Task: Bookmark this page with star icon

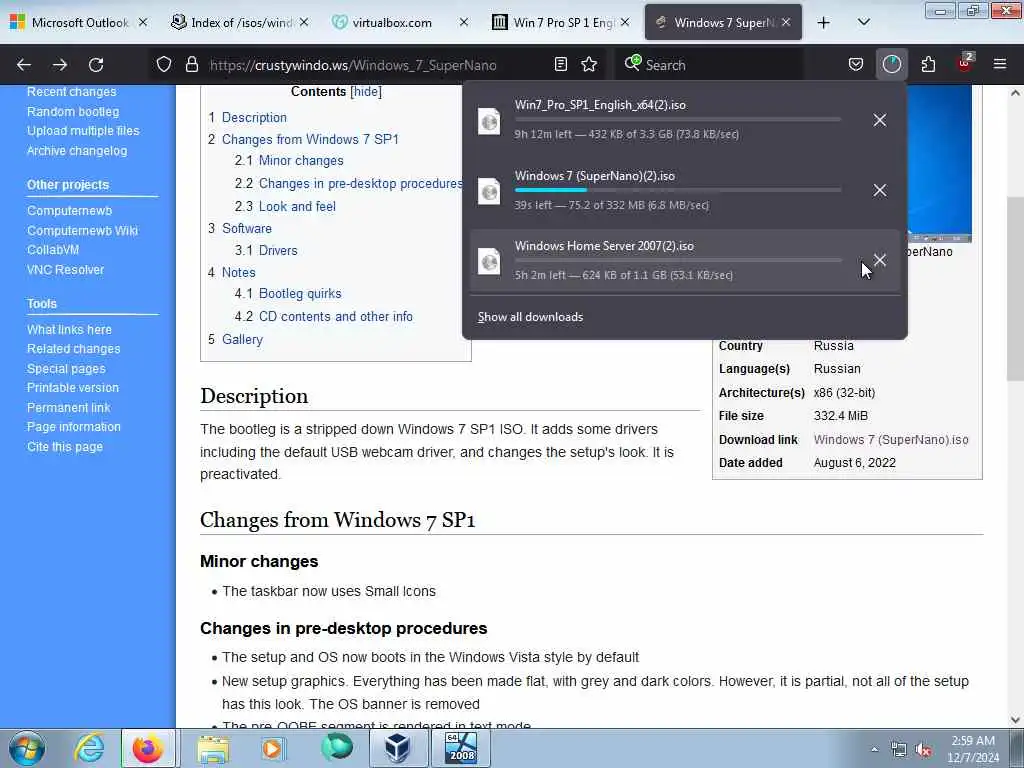Action: pyautogui.click(x=589, y=64)
